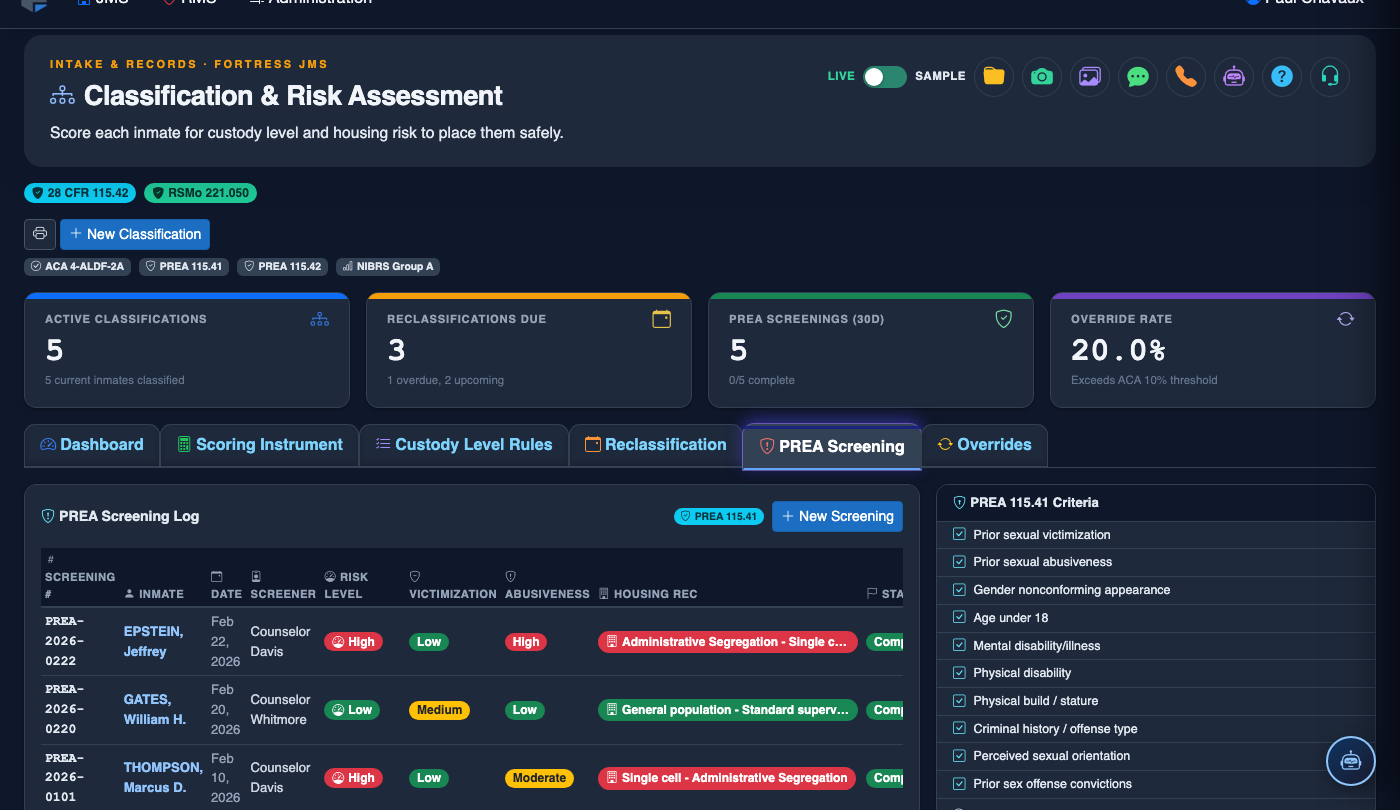Open the Custody Level Rules tab

pos(464,445)
